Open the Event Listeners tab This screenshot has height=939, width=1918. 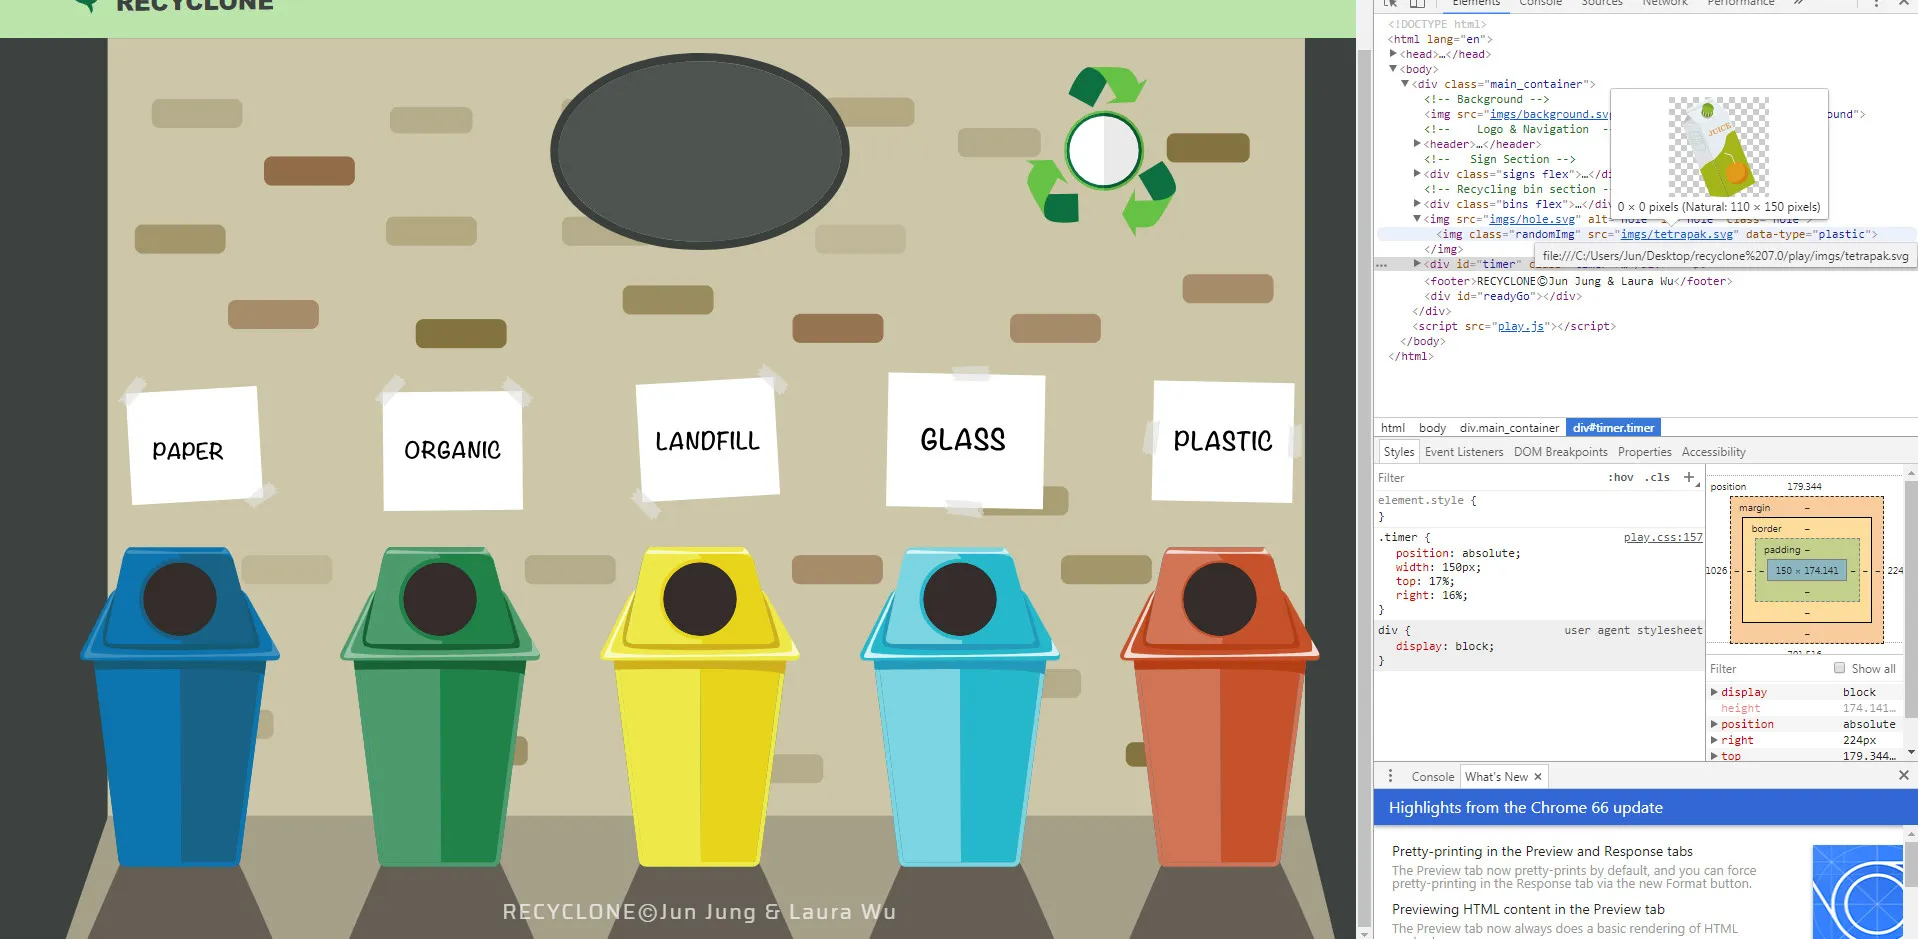1464,452
